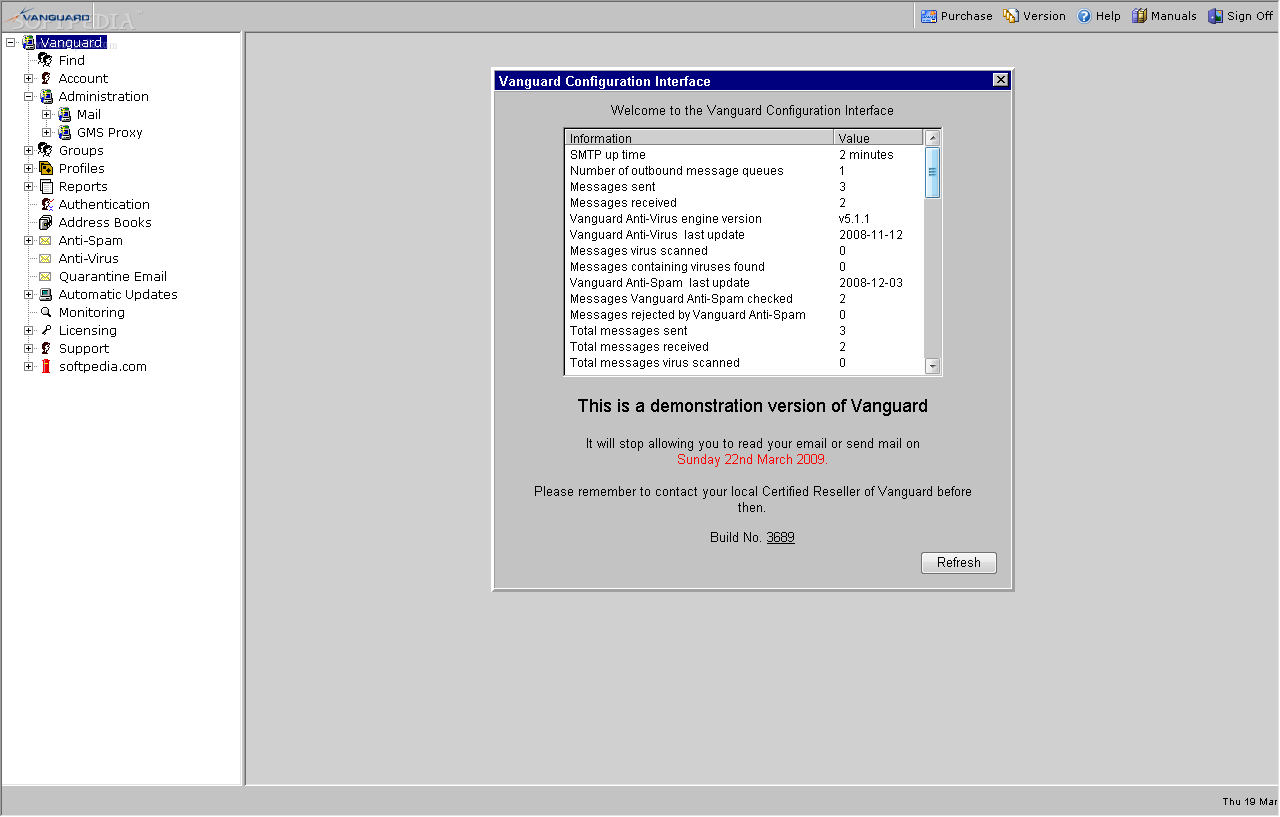Screen dimensions: 1280x817
Task: Click the Version toolbar icon
Action: click(x=1011, y=16)
